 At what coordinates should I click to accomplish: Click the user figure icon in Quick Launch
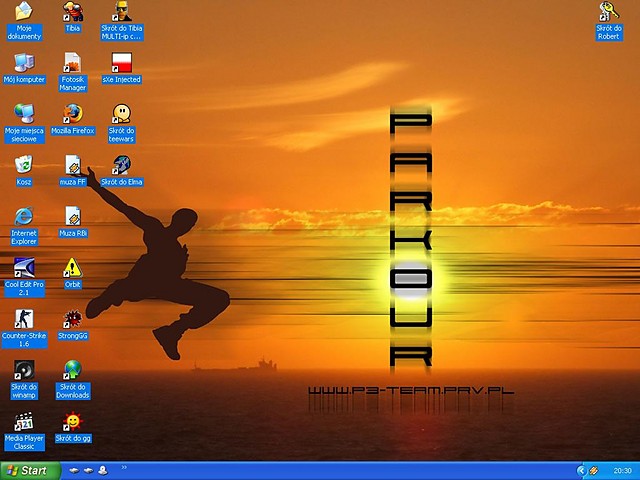(103, 471)
